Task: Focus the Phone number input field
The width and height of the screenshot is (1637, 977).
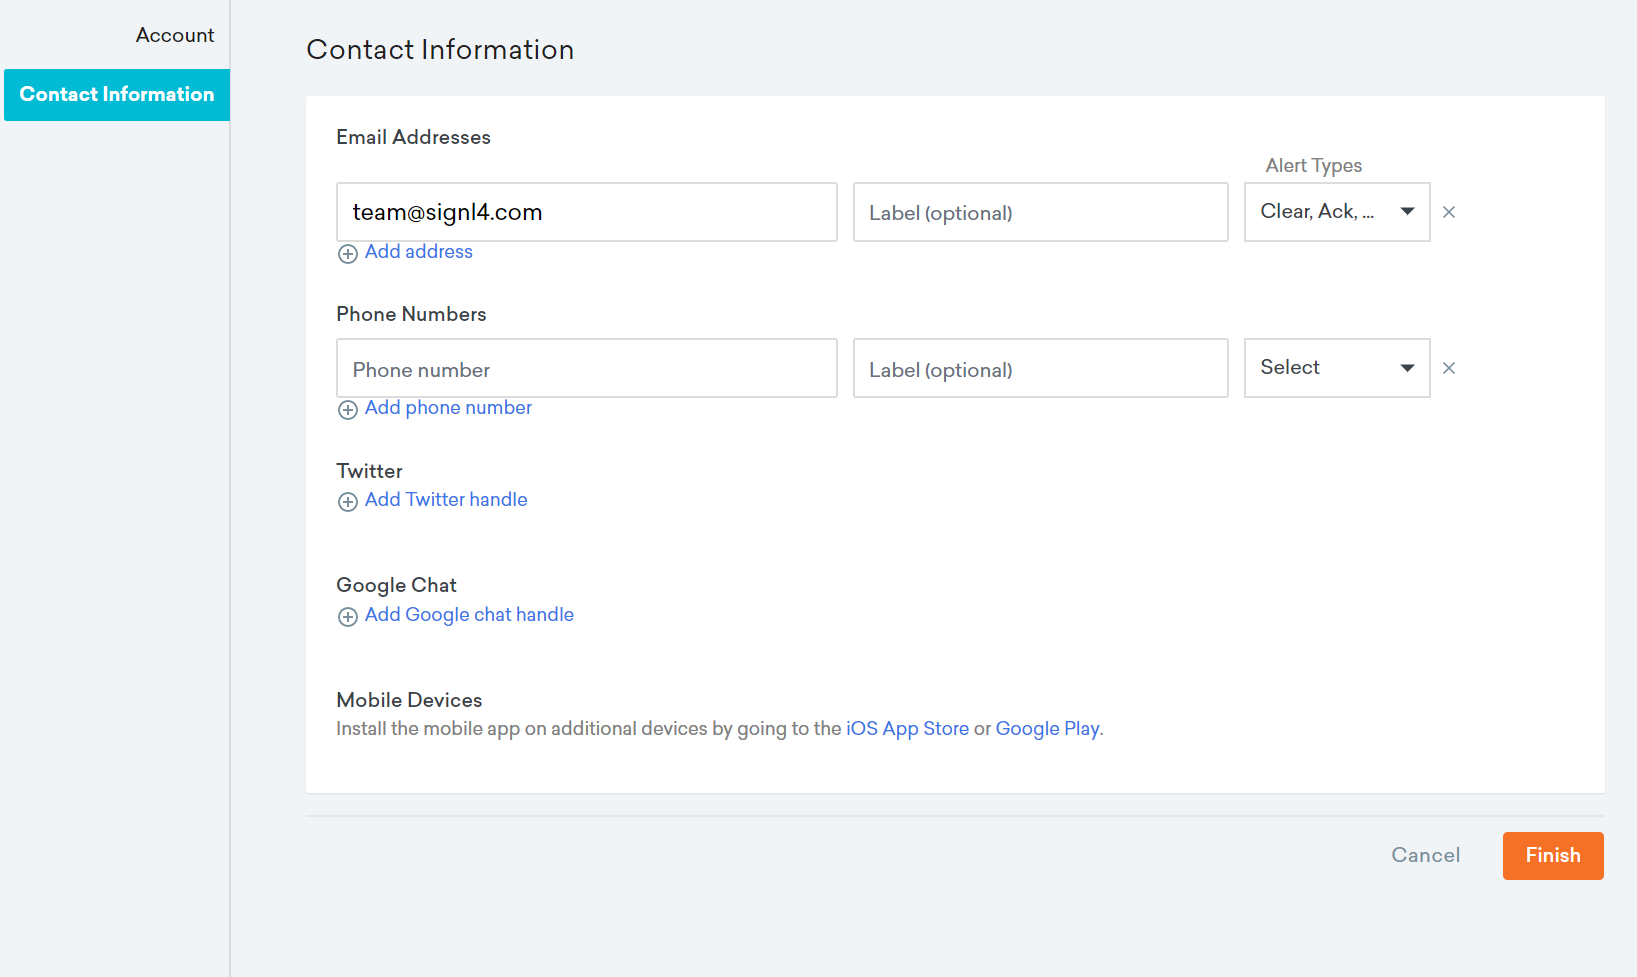Action: click(x=587, y=368)
